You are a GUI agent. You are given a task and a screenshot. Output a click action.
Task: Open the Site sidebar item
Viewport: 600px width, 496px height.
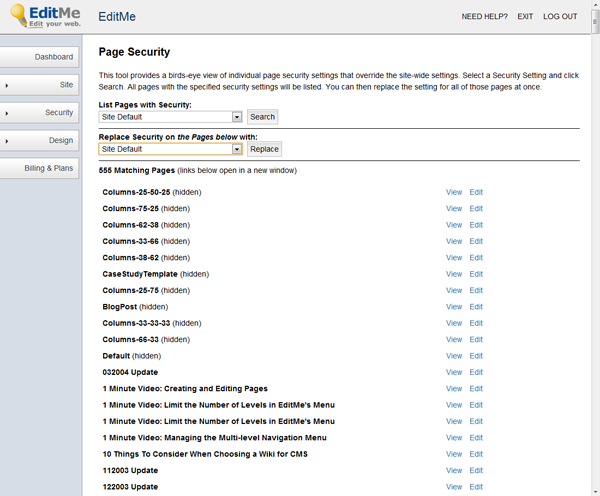39,85
